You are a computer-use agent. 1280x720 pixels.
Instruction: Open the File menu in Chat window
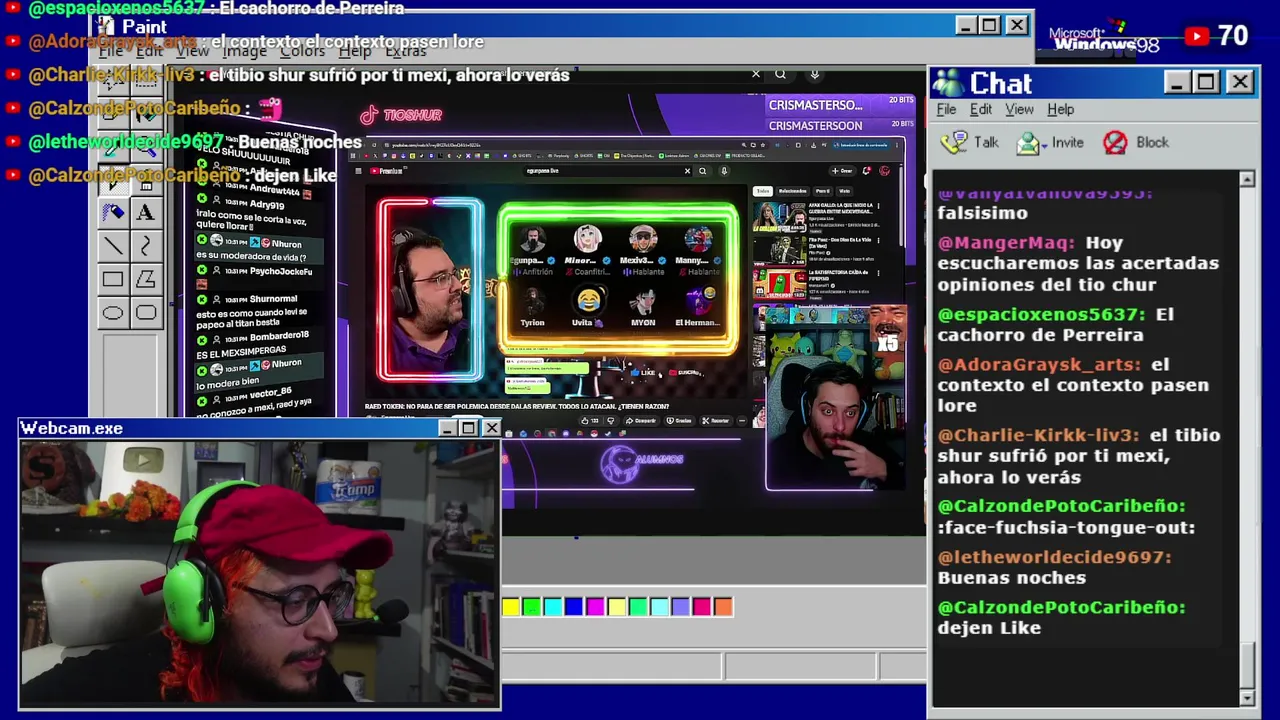[946, 109]
